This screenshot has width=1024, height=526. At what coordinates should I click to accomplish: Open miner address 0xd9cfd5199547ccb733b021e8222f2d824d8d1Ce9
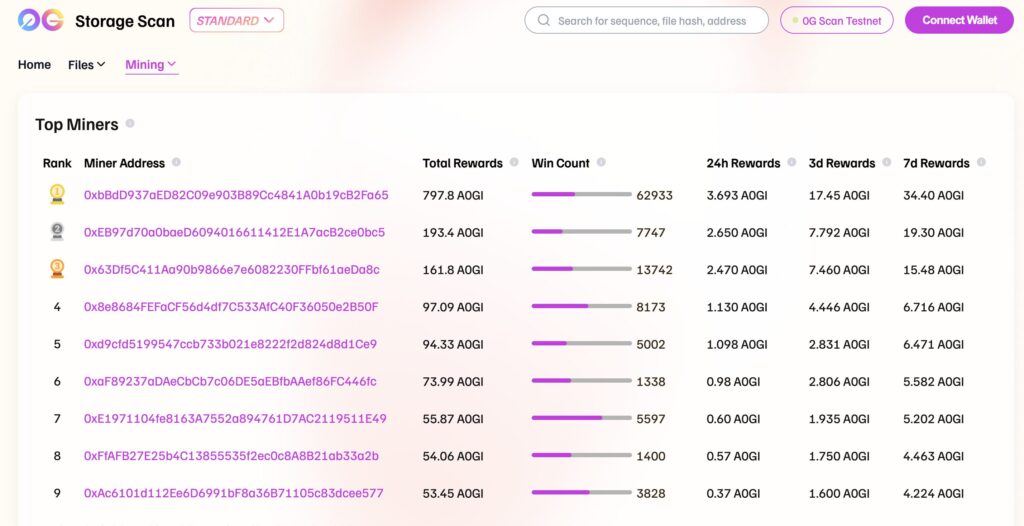[x=231, y=344]
